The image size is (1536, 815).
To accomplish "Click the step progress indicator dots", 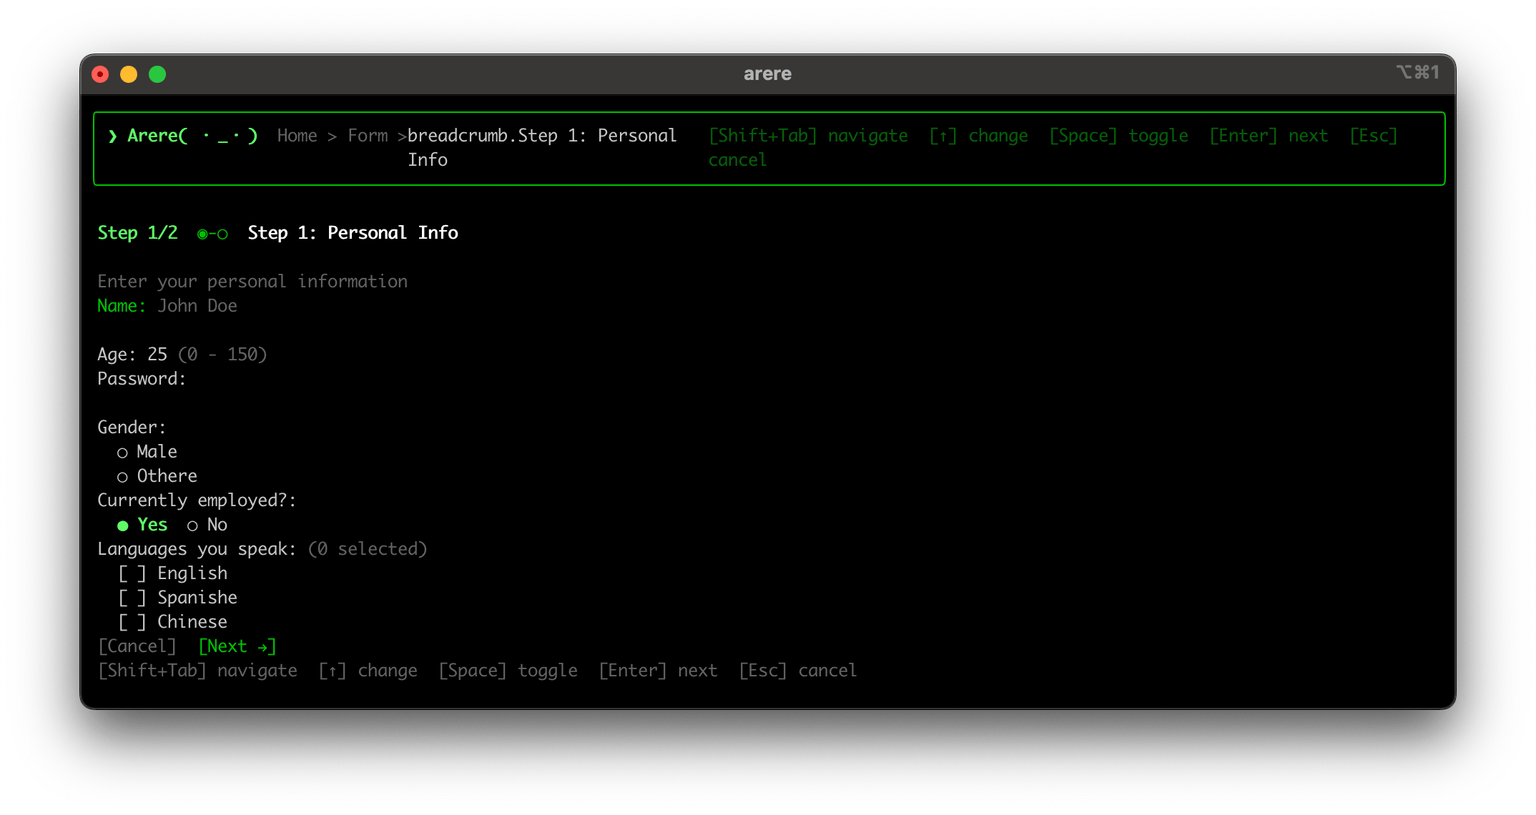I will [212, 234].
